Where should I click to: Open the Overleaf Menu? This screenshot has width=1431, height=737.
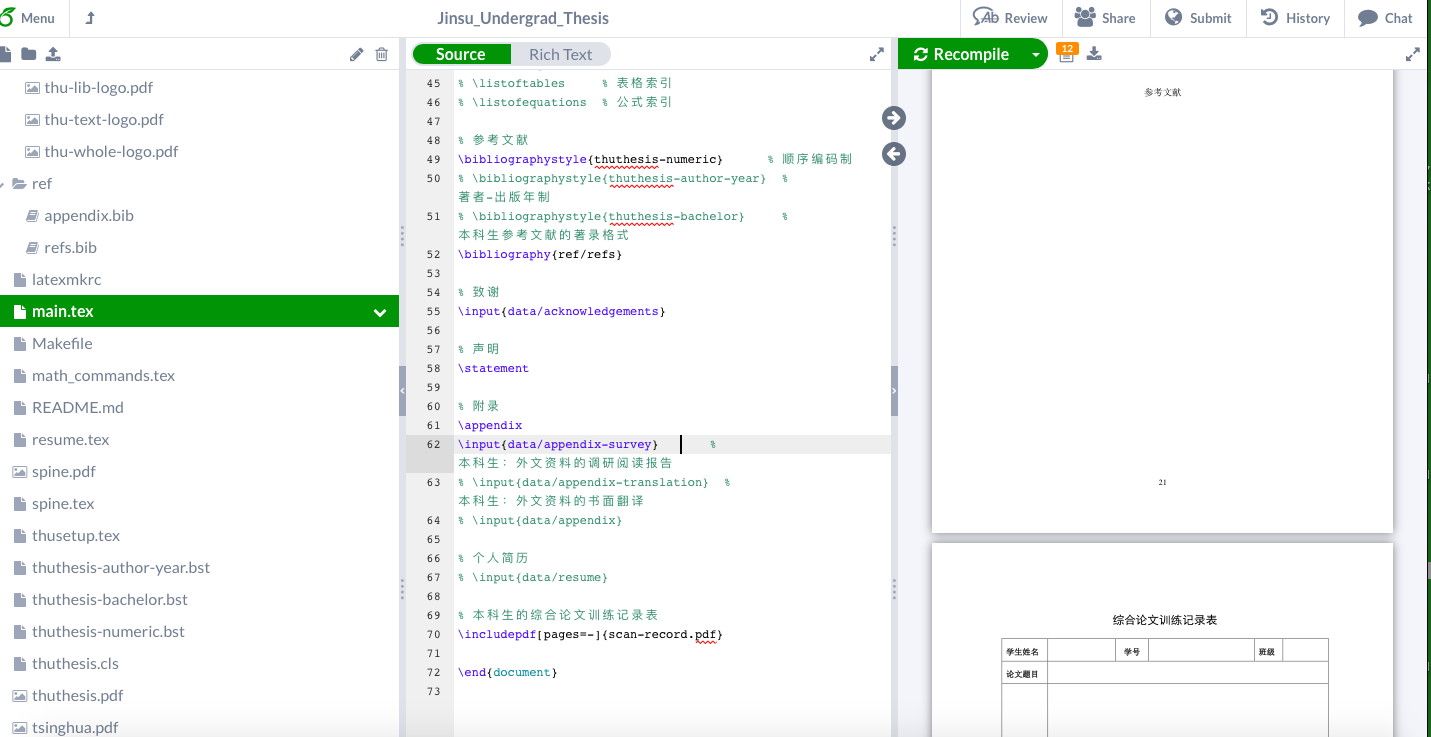tap(30, 18)
